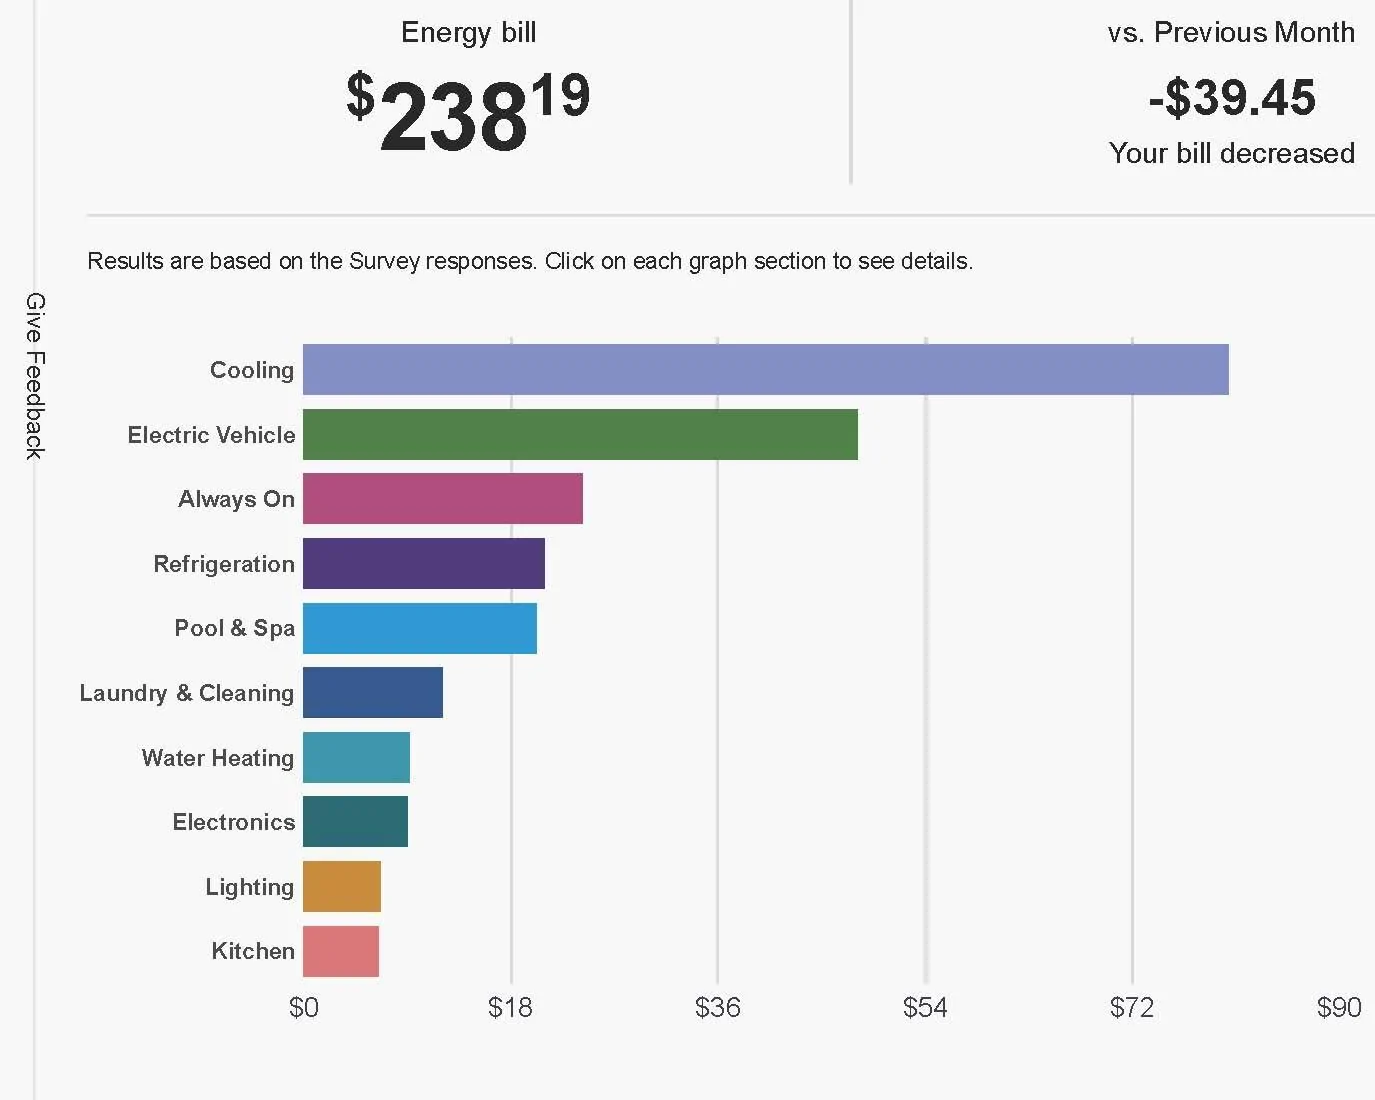Click the Cooling category label
Screen dimensions: 1375x1100
tap(252, 370)
